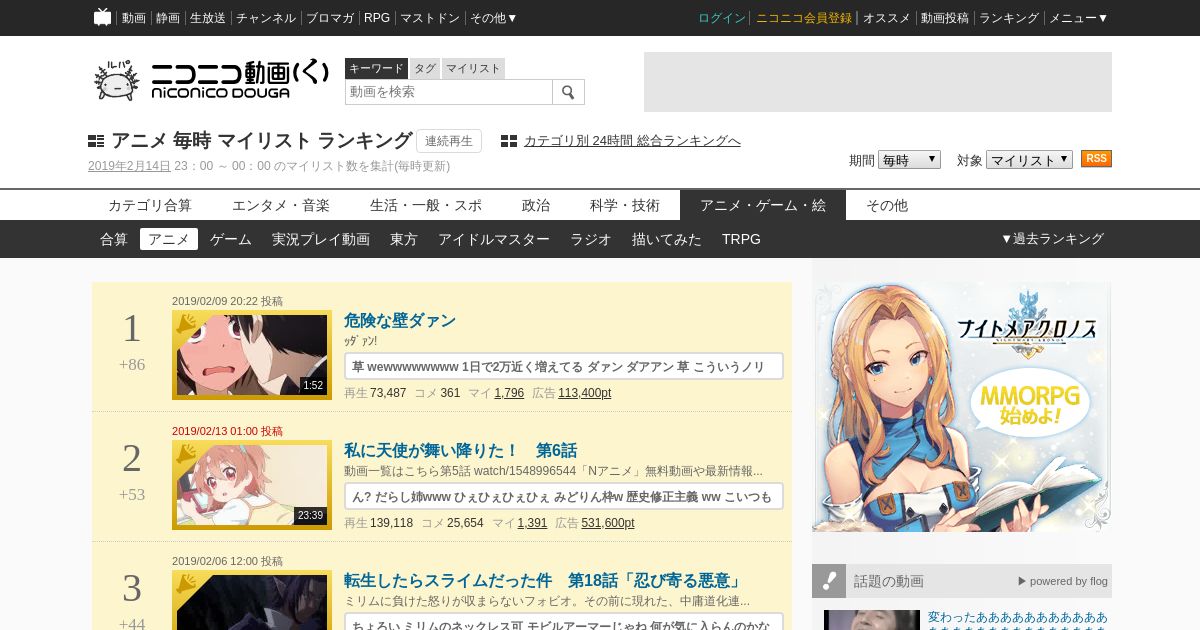The image size is (1200, 630).
Task: Select the 実況プレイ動画 subcategory
Action: (x=321, y=239)
